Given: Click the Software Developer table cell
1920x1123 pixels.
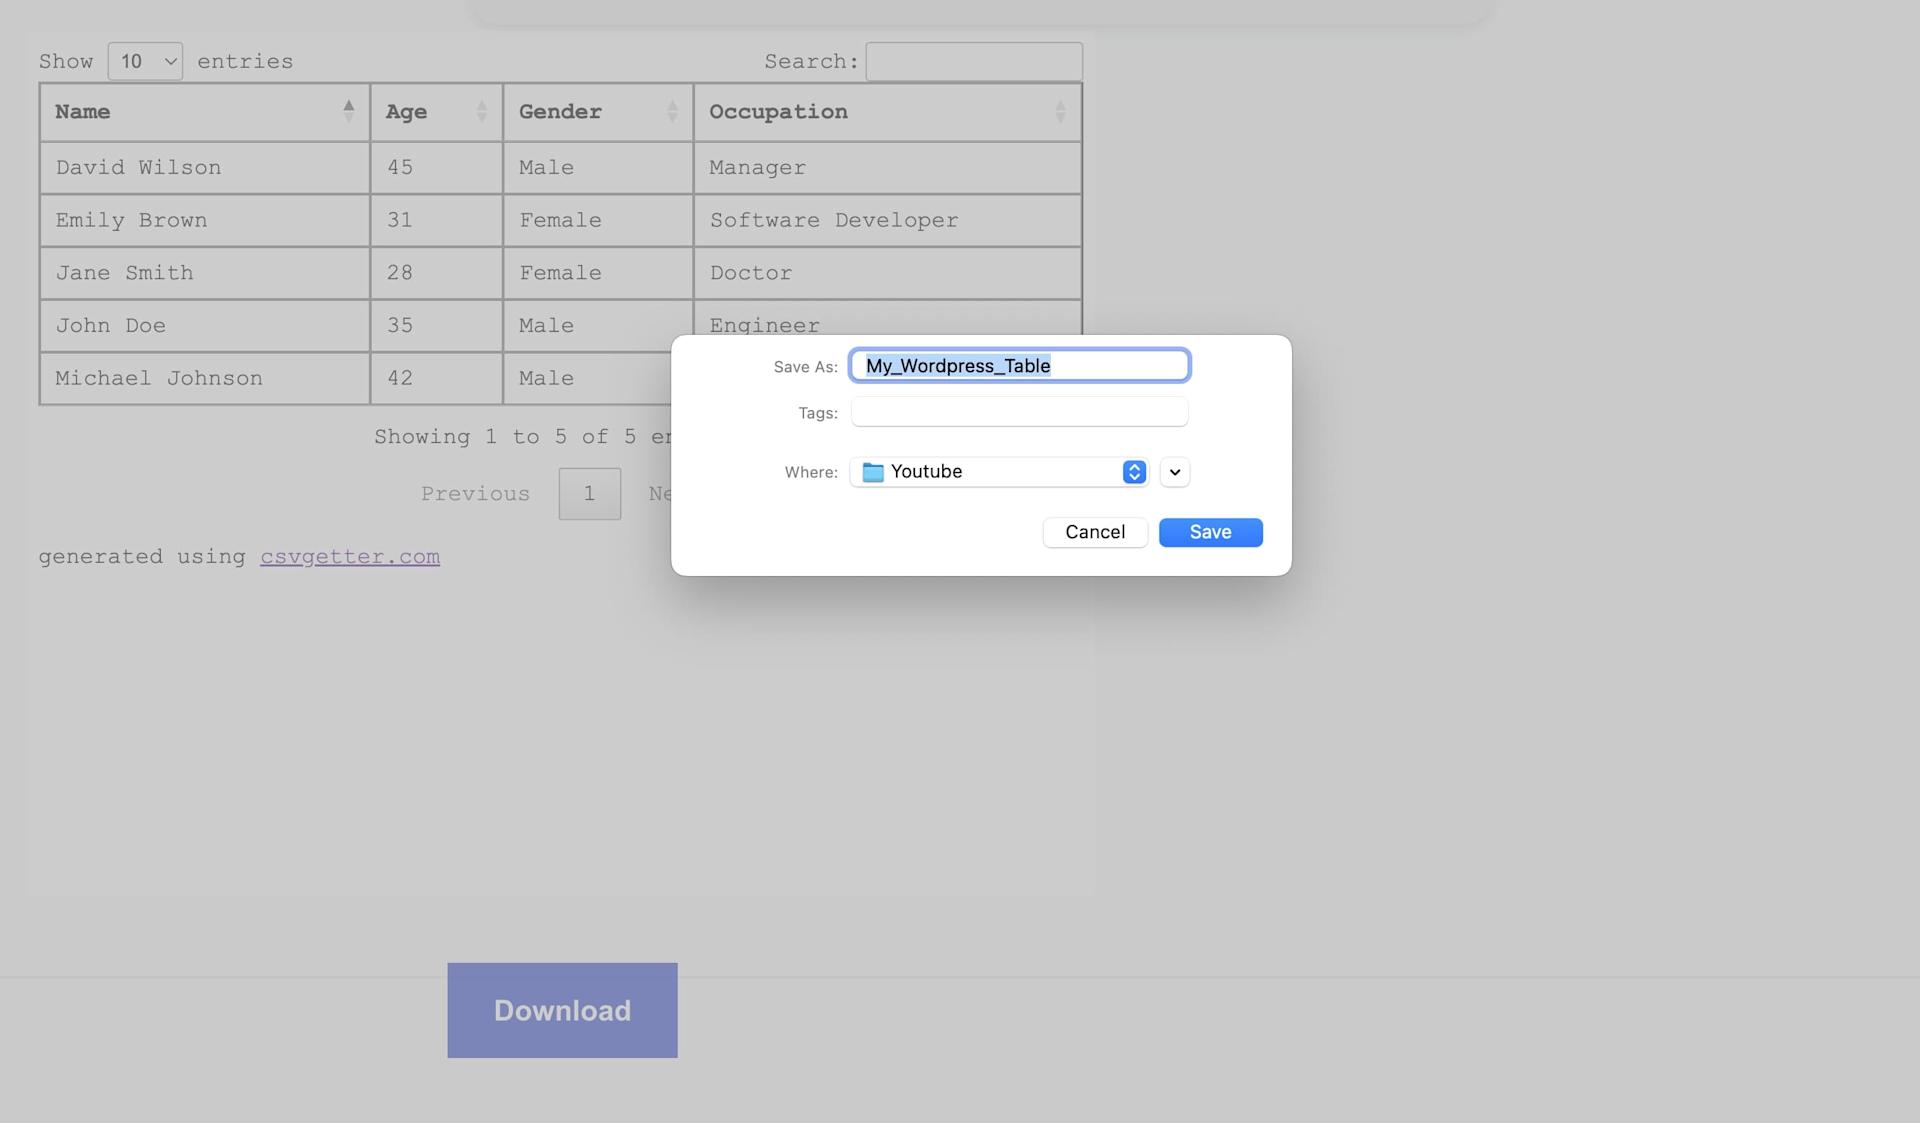Looking at the screenshot, I should coord(833,220).
